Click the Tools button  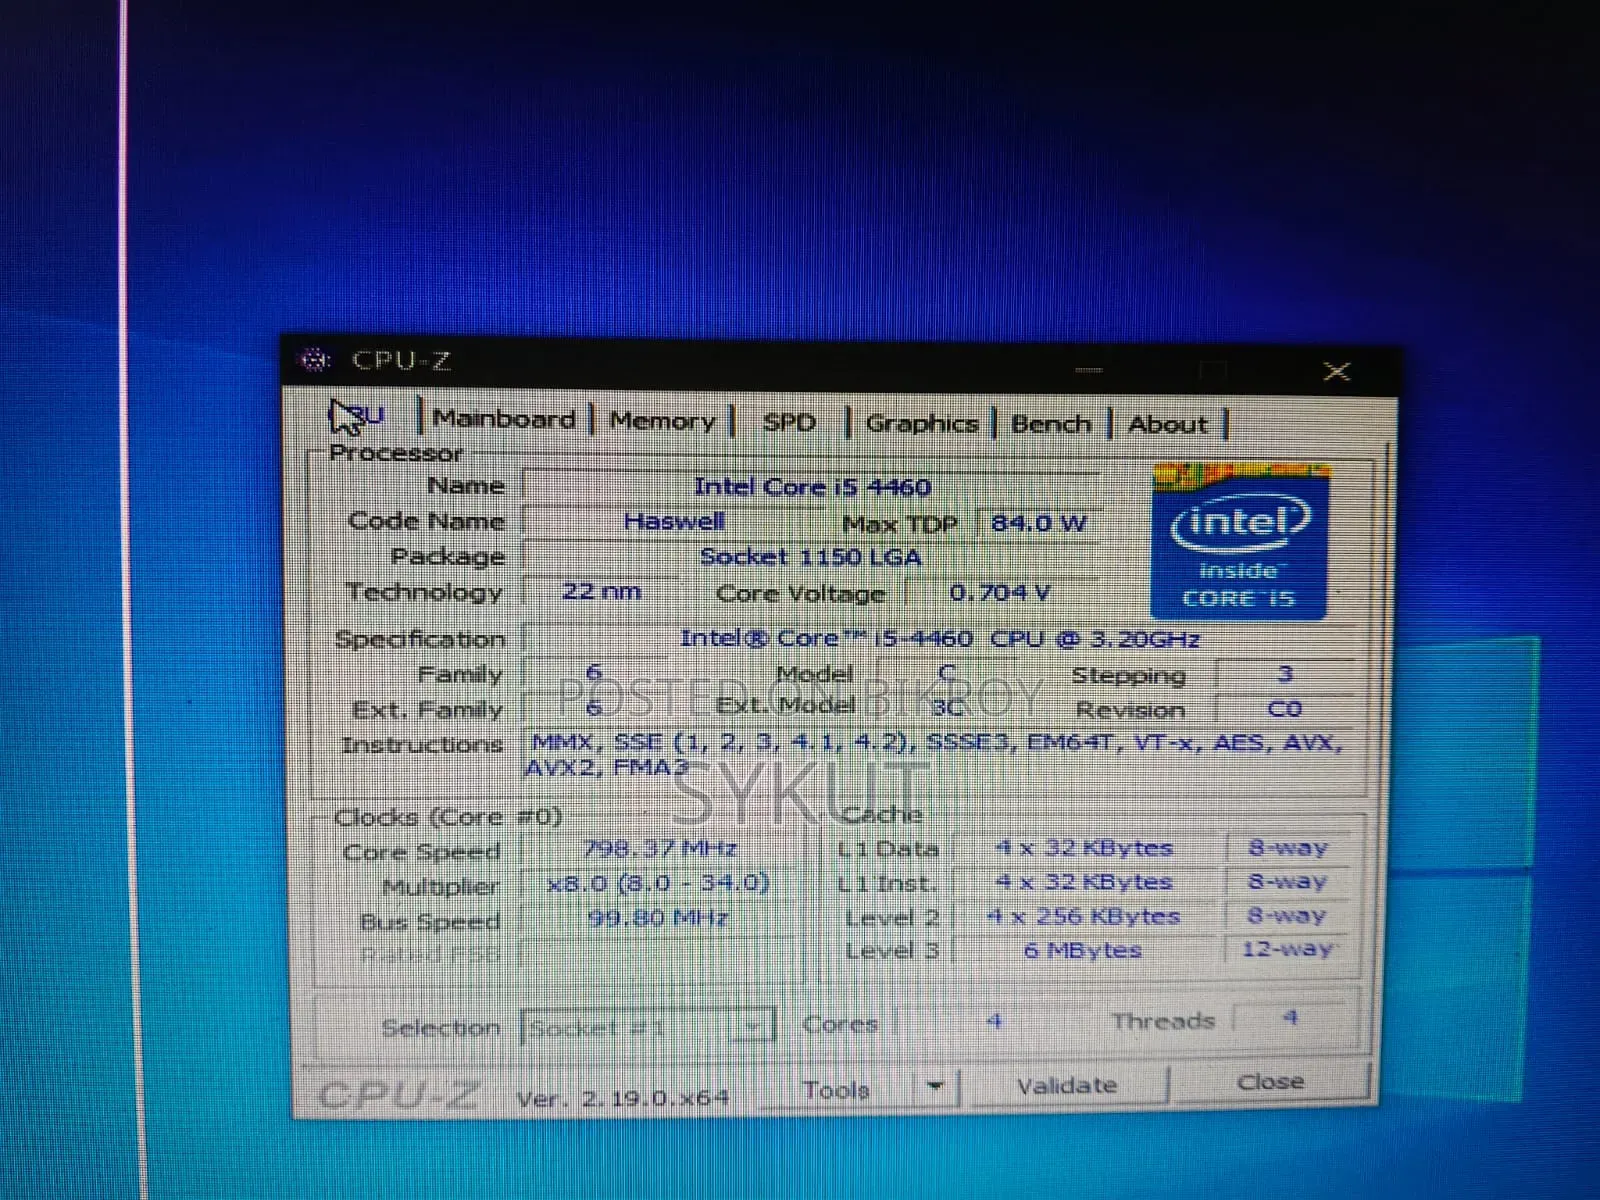[x=836, y=1089]
